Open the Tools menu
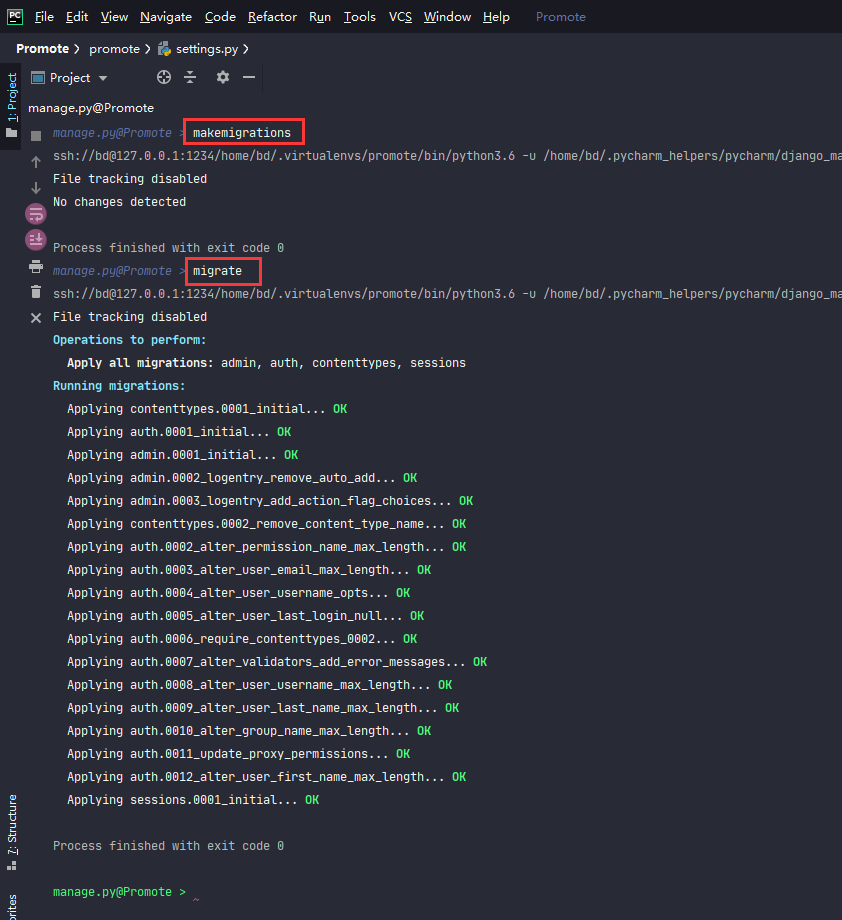 [359, 17]
